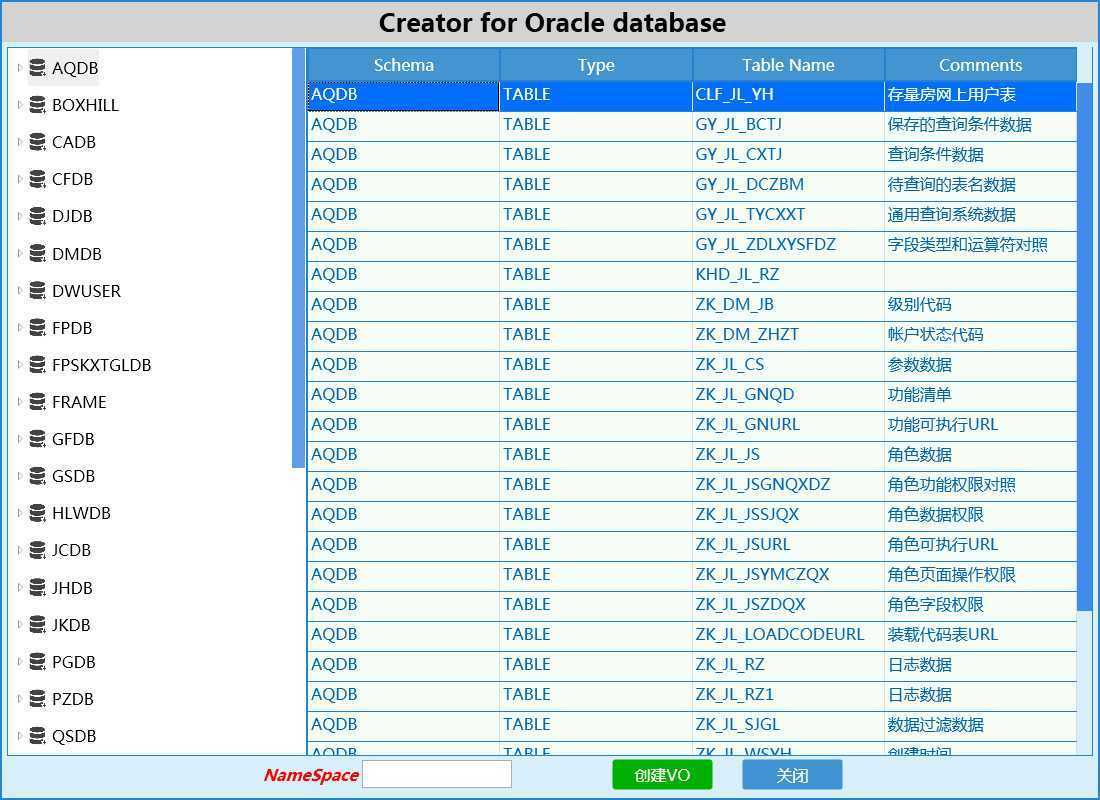The image size is (1100, 800).
Task: Select the ZK_JL_SJGL table row
Action: coord(692,725)
